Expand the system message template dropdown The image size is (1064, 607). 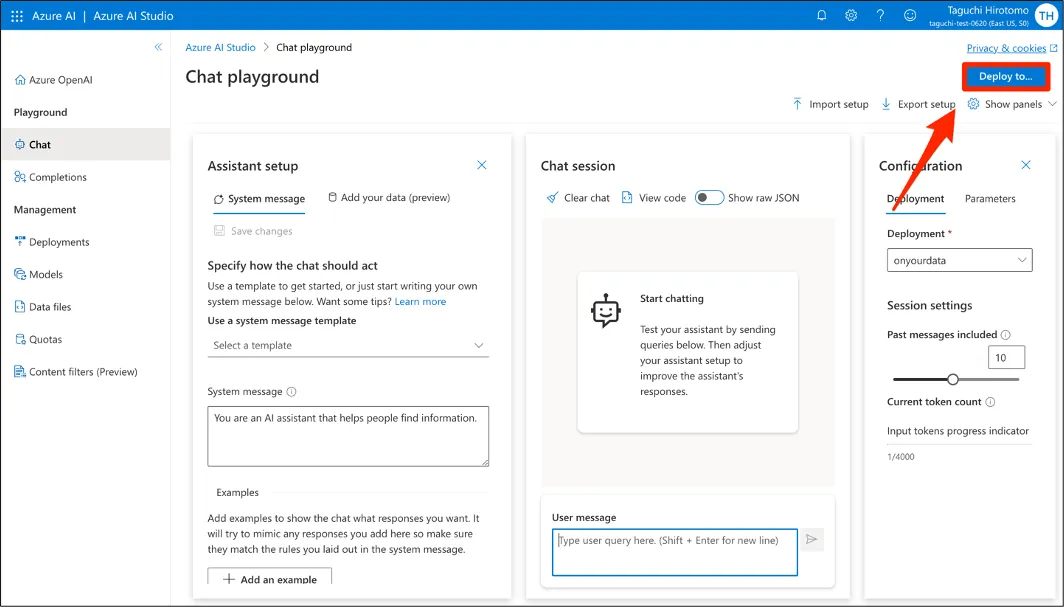click(x=348, y=345)
